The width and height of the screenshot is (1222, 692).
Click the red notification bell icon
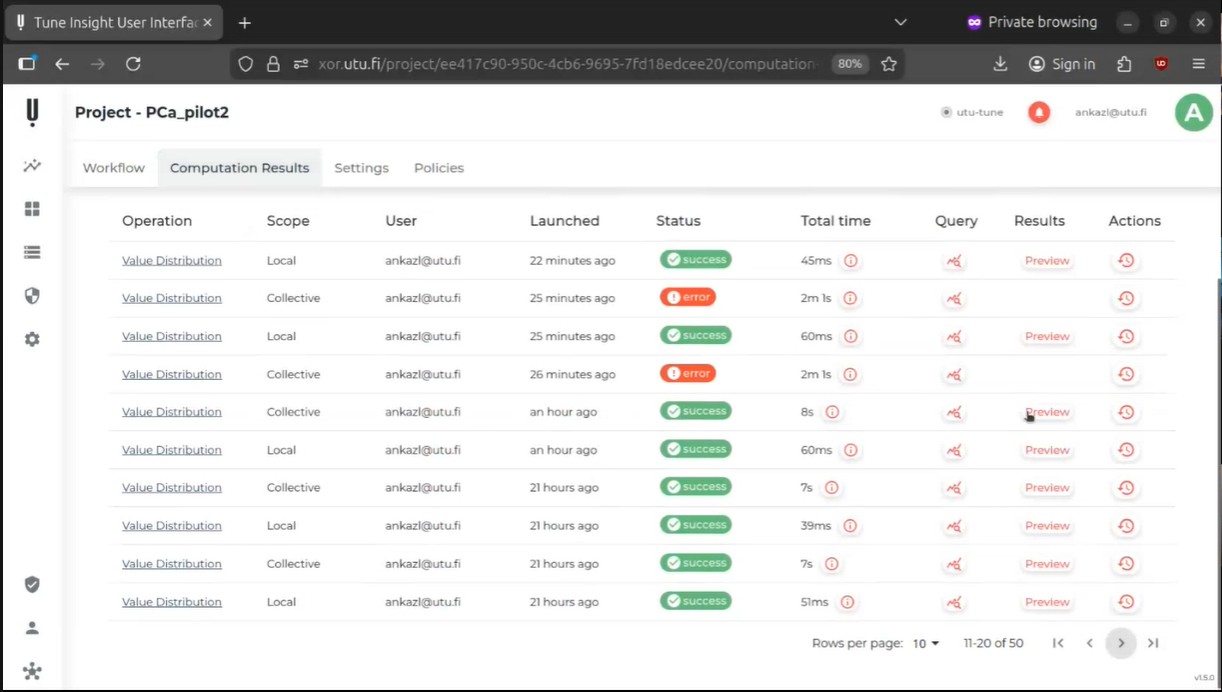click(x=1039, y=112)
